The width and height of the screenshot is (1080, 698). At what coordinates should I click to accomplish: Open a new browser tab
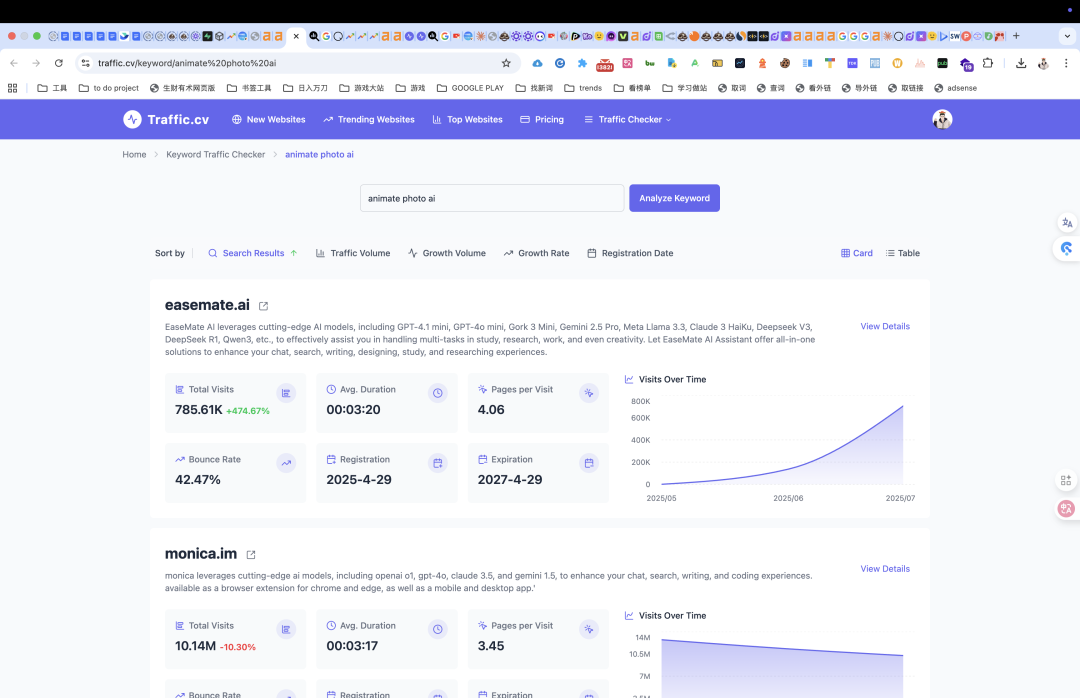coord(1016,36)
